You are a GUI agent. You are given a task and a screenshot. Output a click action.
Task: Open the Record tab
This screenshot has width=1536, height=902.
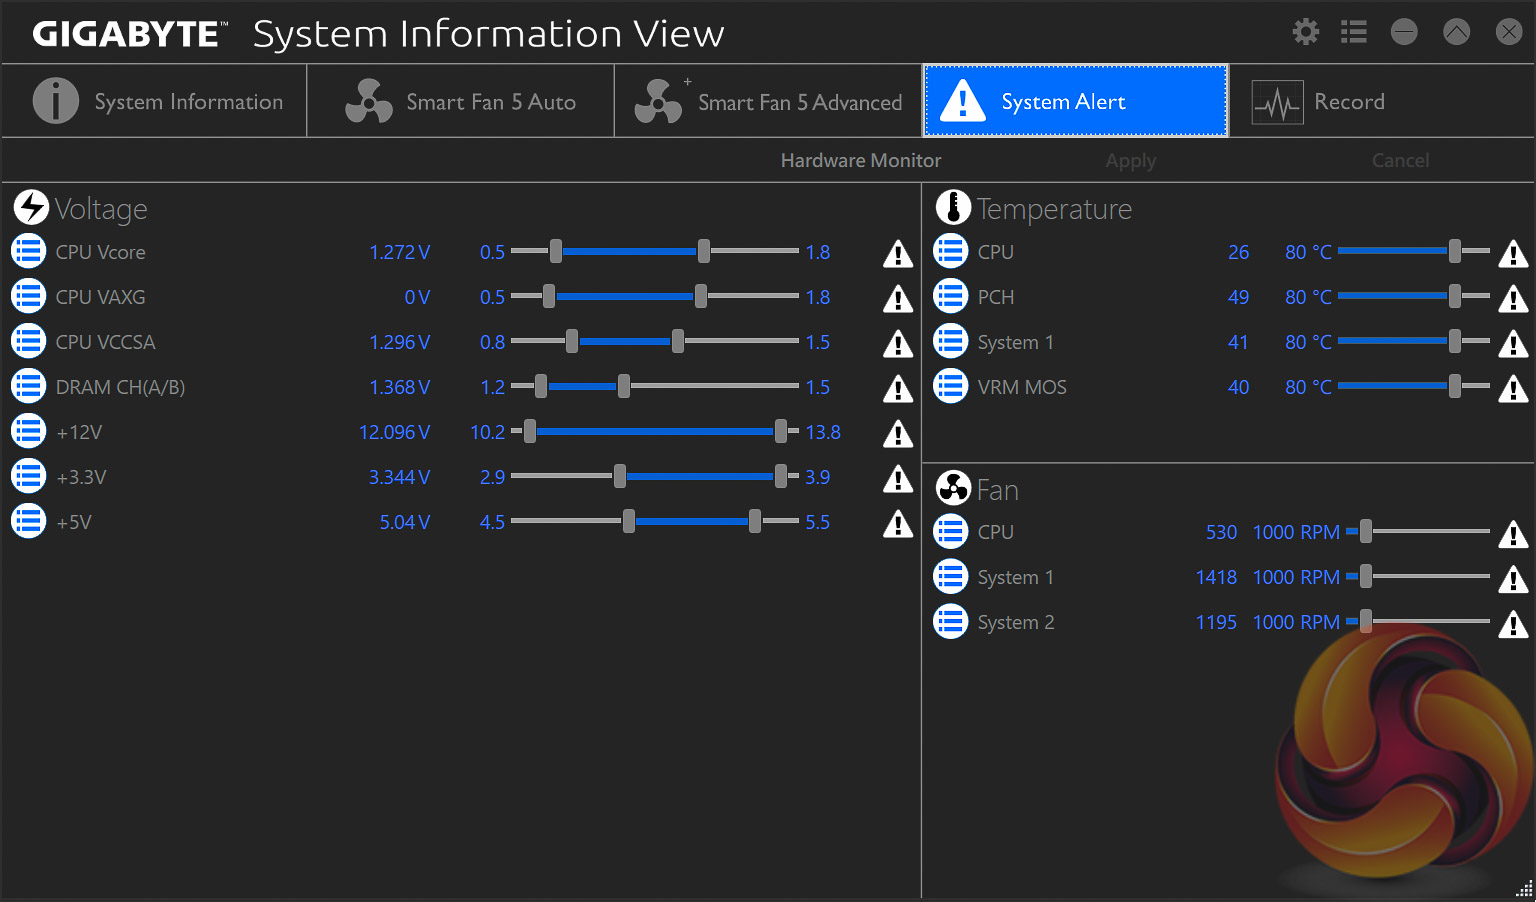pos(1318,102)
